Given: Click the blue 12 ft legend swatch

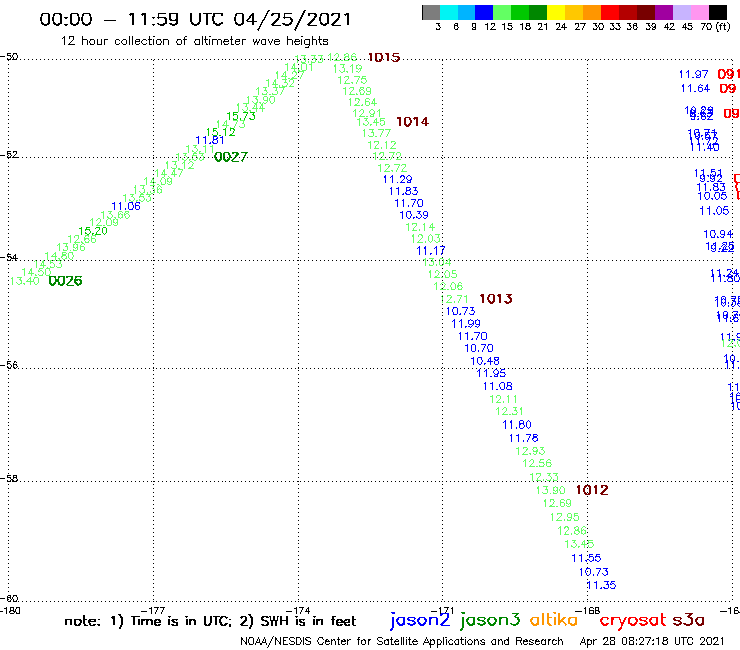Looking at the screenshot, I should click(x=484, y=12).
